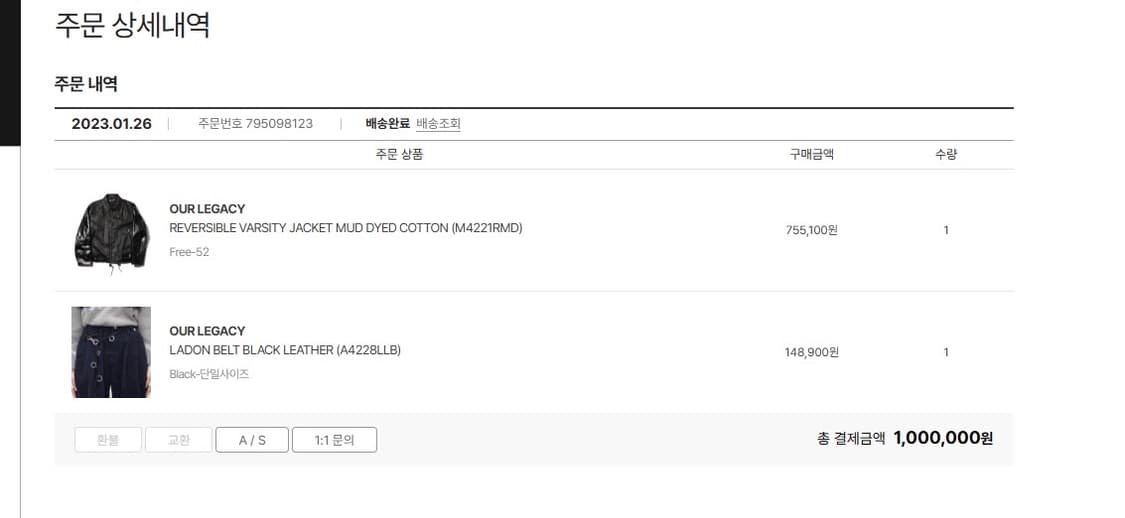Open REVERSIBLE VARSITY JACKET MUD DYED COTTON product name
The height and width of the screenshot is (518, 1125).
pyautogui.click(x=346, y=228)
